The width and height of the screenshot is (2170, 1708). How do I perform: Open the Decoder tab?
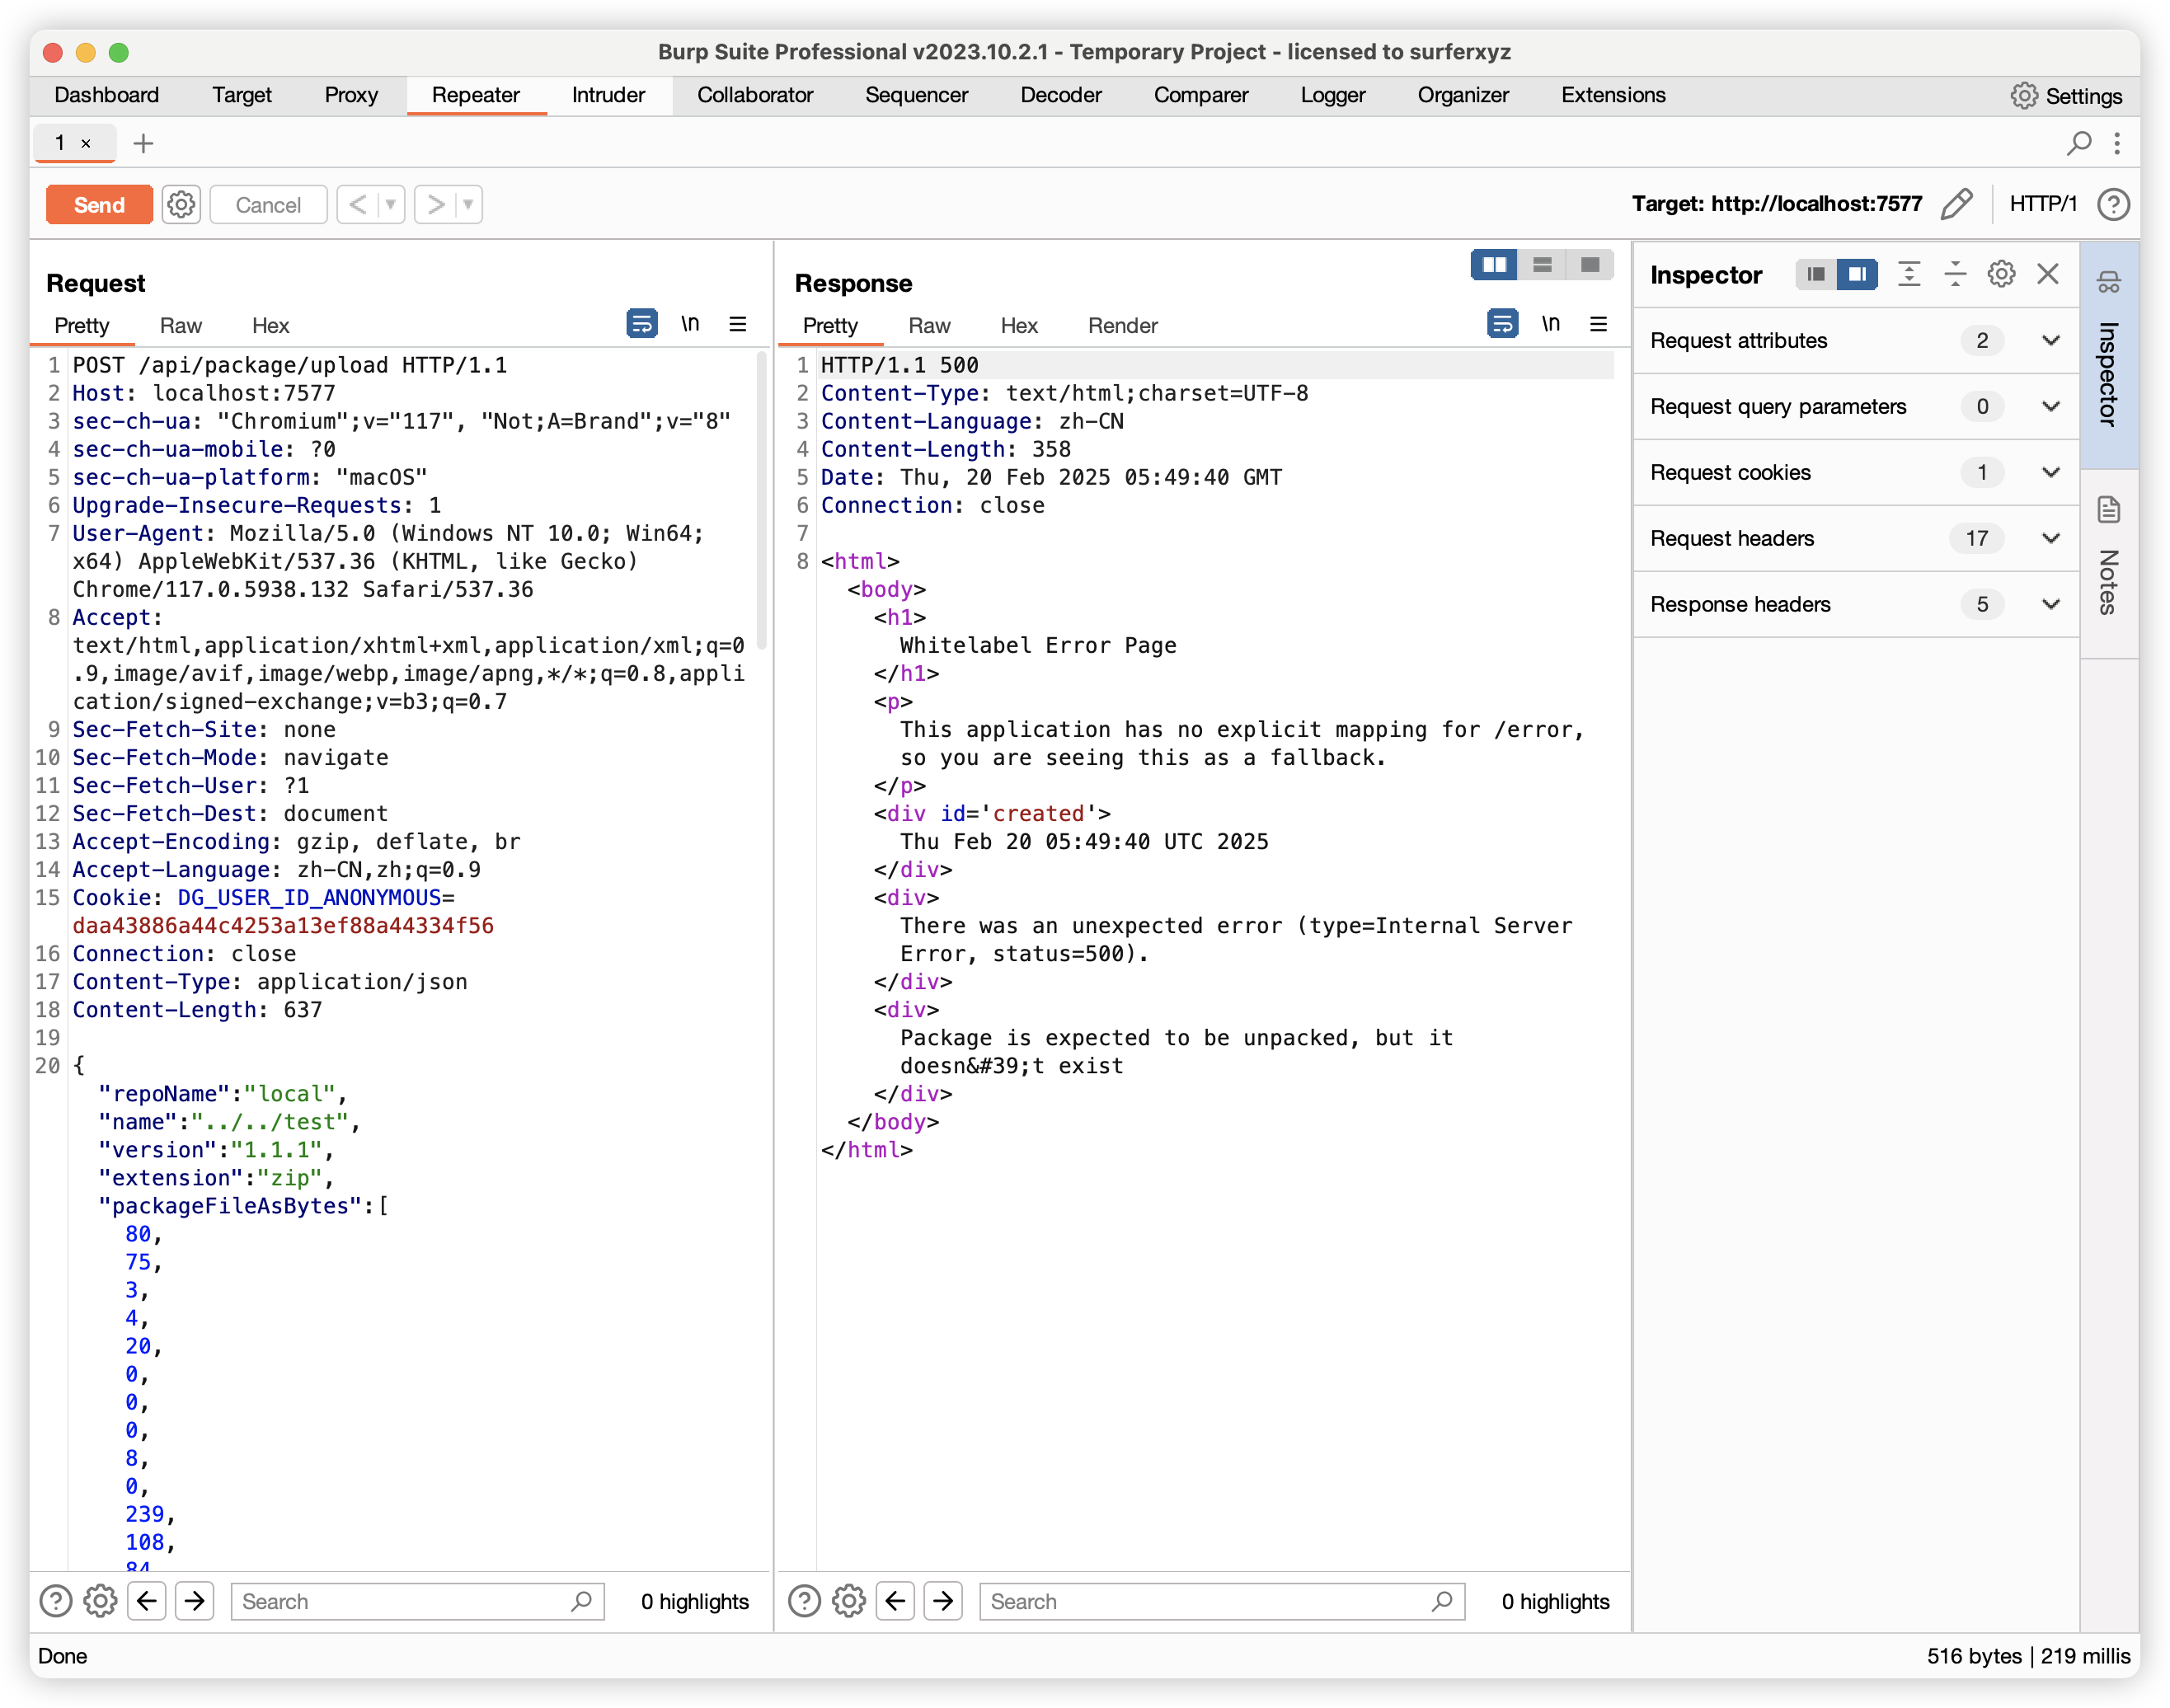pyautogui.click(x=1060, y=95)
